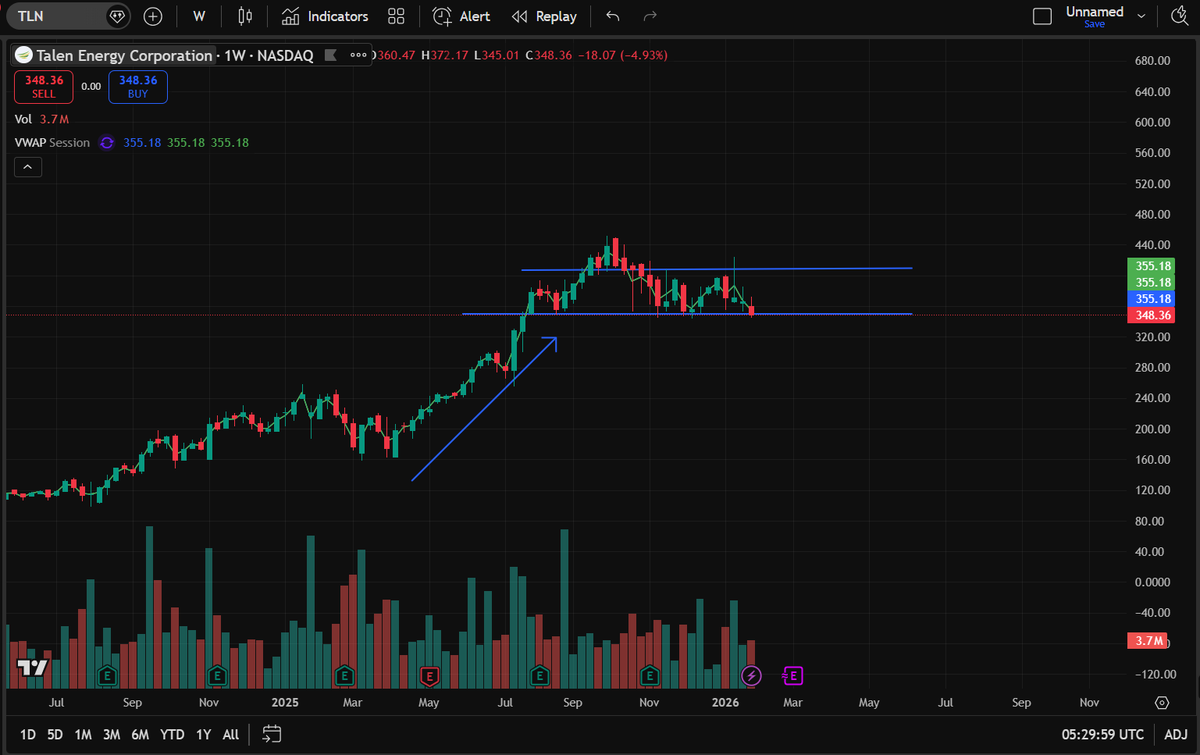Click the green E earnings marker near Nov 2024
This screenshot has height=755, width=1200.
point(215,677)
